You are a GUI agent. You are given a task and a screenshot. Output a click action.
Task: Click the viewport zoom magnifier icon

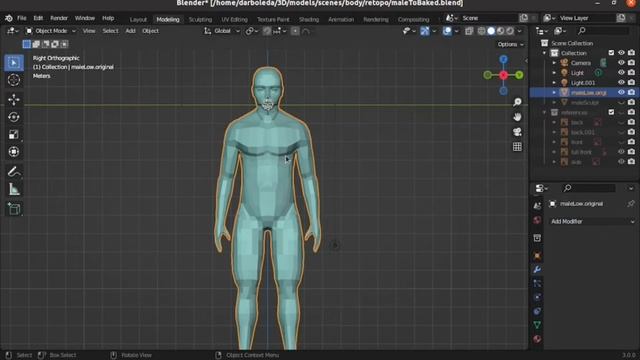pyautogui.click(x=517, y=102)
